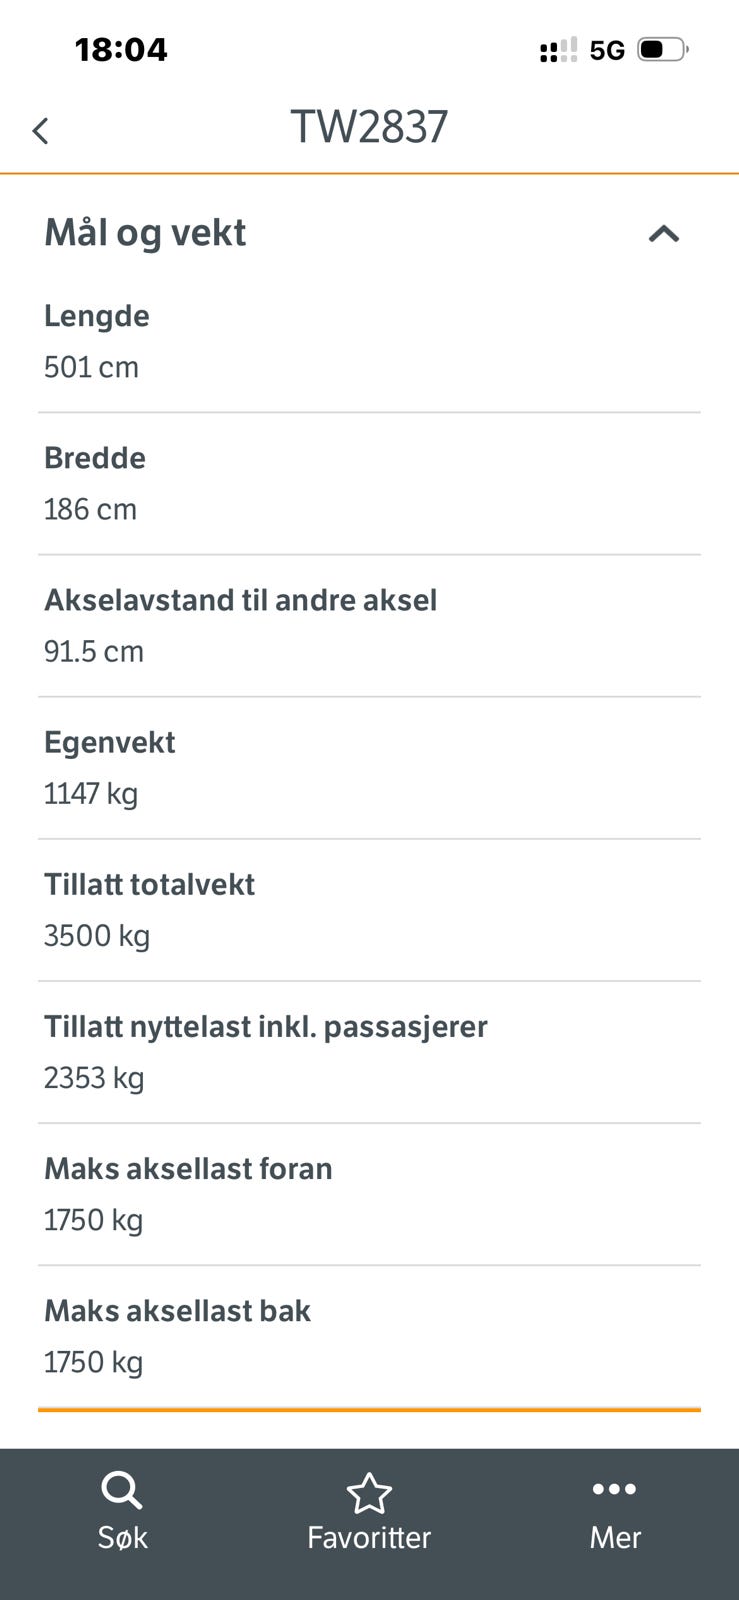This screenshot has height=1600, width=739.
Task: Tap Tillatt nyttelast inkl. passasjerer row
Action: click(x=369, y=1052)
